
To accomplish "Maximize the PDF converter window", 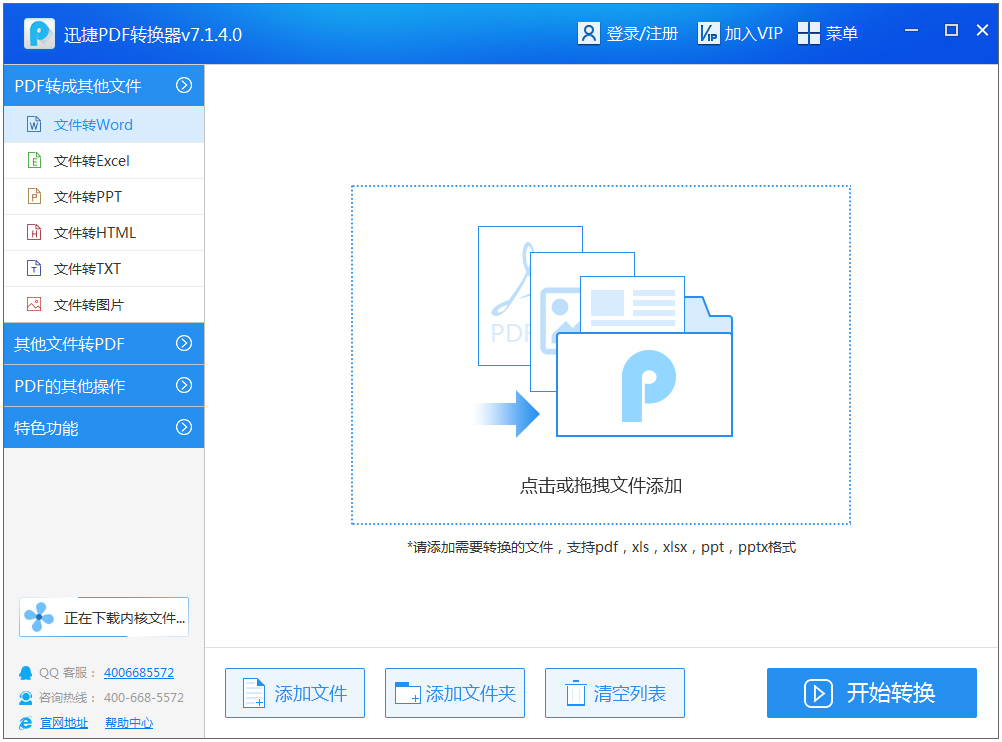I will (951, 30).
